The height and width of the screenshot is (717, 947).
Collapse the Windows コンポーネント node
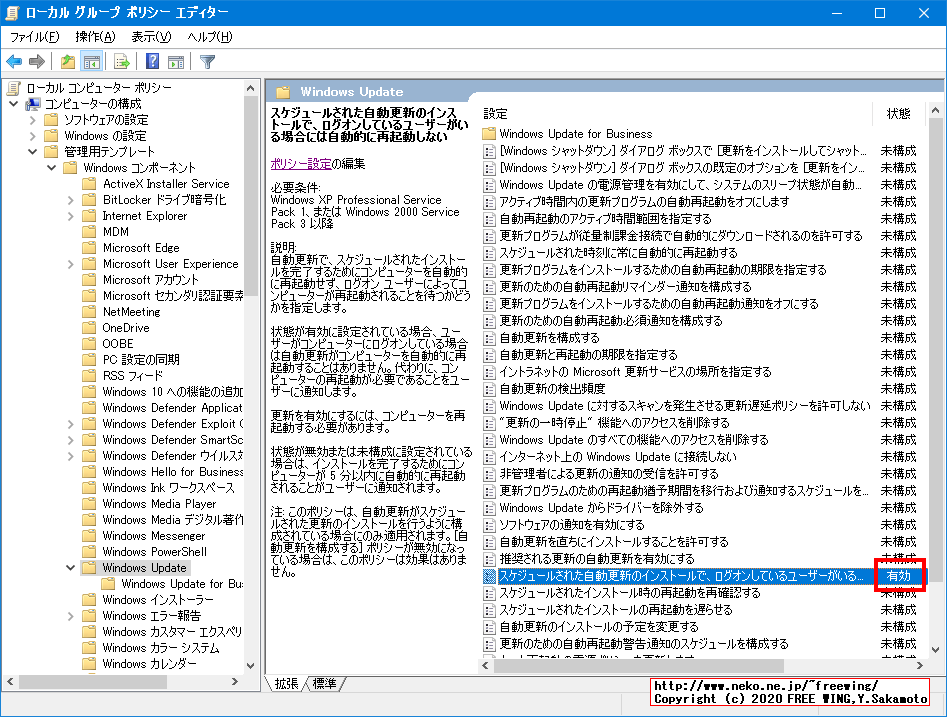coord(49,167)
